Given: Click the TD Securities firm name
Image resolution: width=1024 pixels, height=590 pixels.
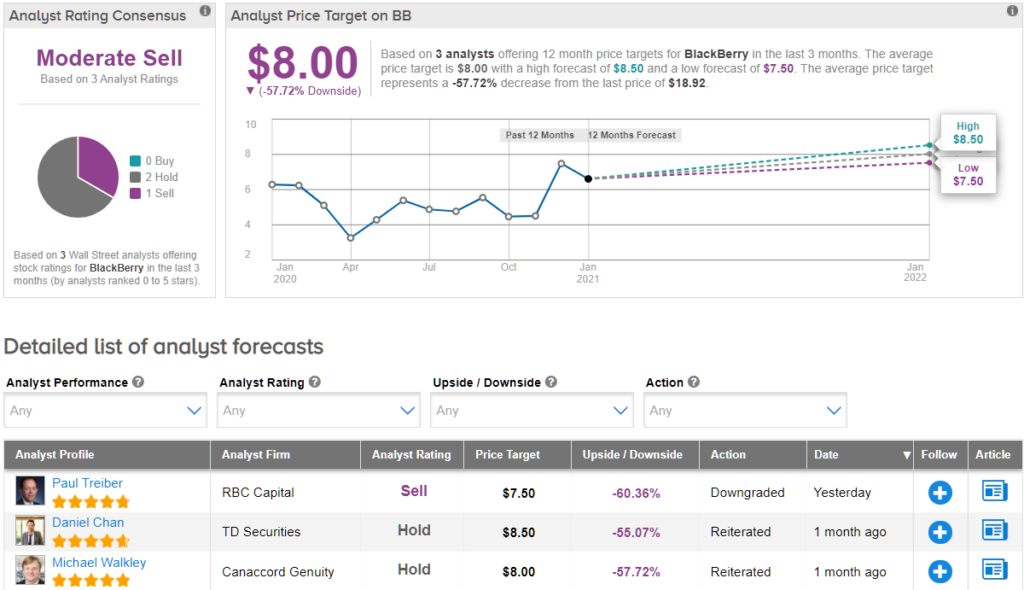Looking at the screenshot, I should (x=261, y=532).
